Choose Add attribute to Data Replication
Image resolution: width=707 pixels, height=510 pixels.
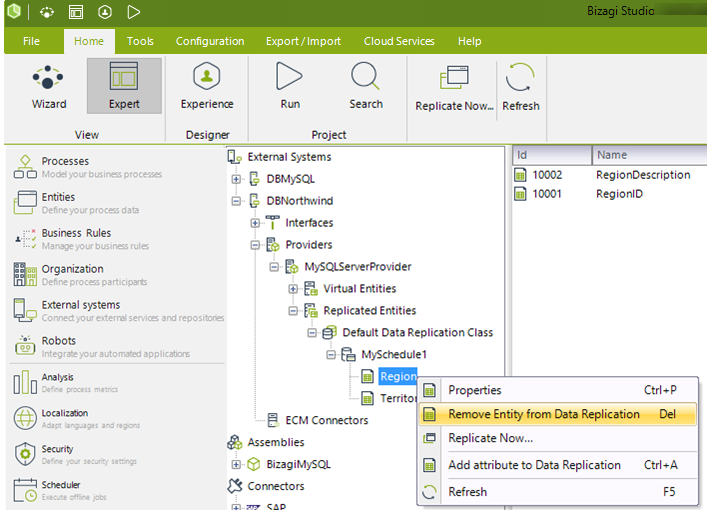[558, 465]
